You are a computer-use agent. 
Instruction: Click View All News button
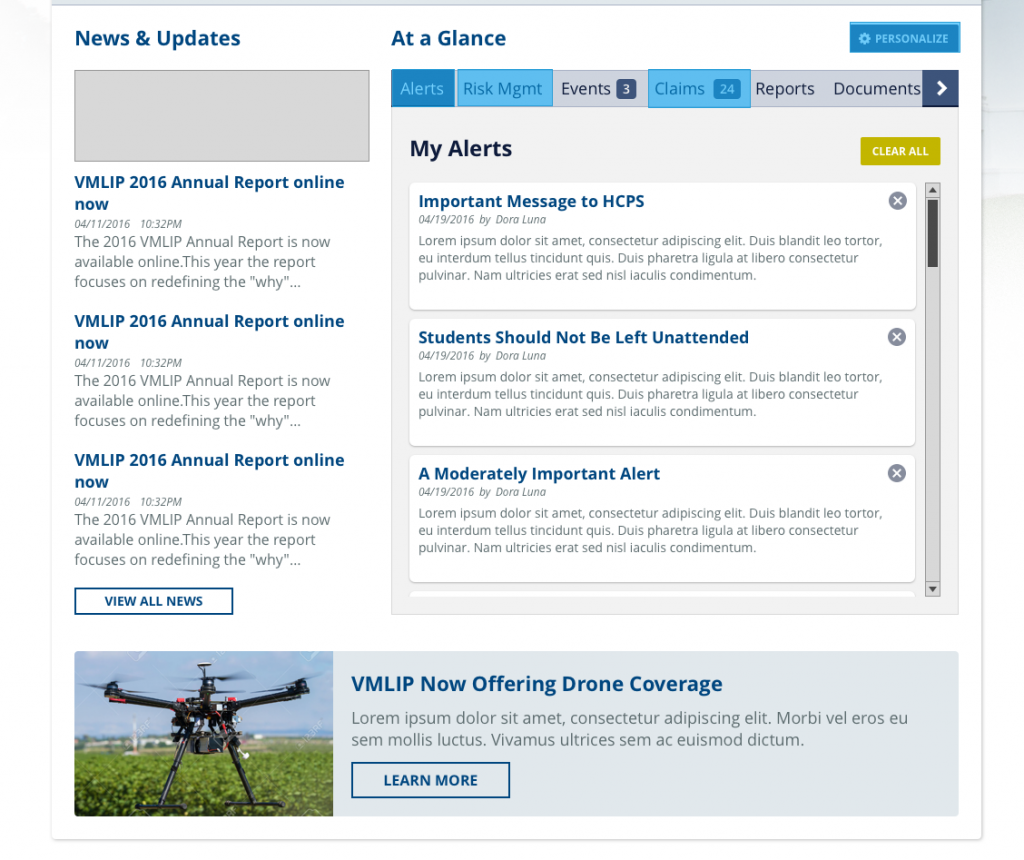click(x=153, y=601)
